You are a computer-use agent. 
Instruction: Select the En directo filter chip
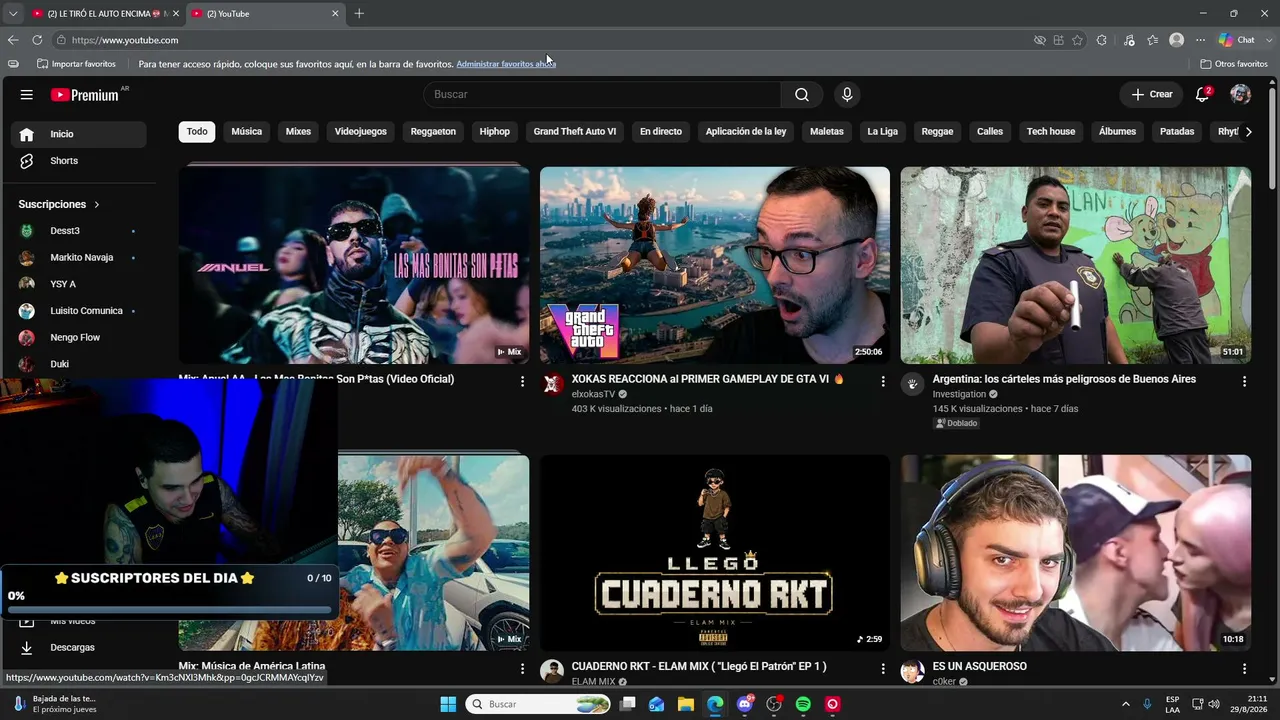tap(661, 132)
